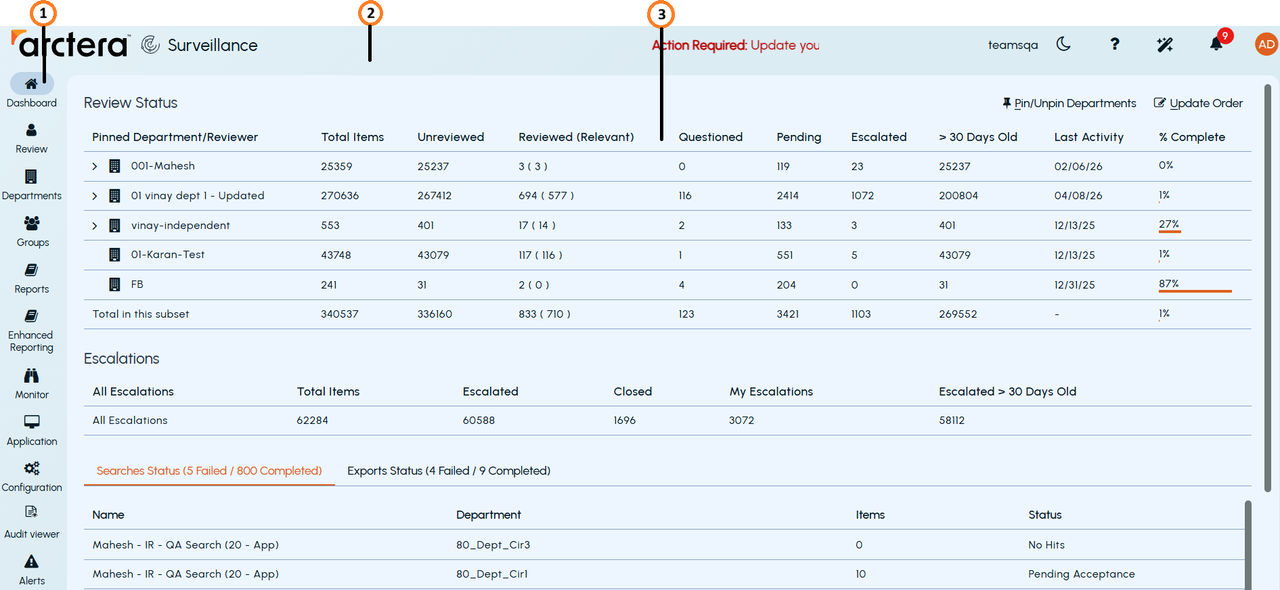
Task: Click Closed escalations value 1696
Action: coord(625,420)
